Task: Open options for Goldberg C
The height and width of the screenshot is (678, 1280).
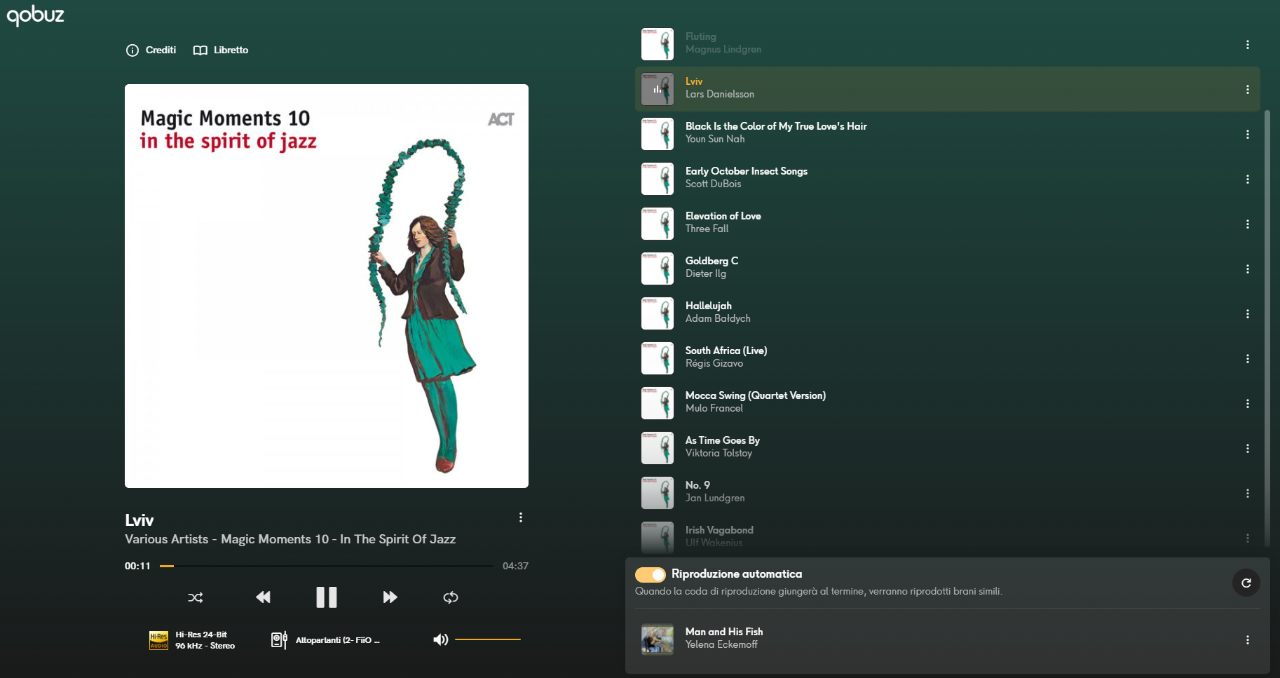Action: point(1247,269)
